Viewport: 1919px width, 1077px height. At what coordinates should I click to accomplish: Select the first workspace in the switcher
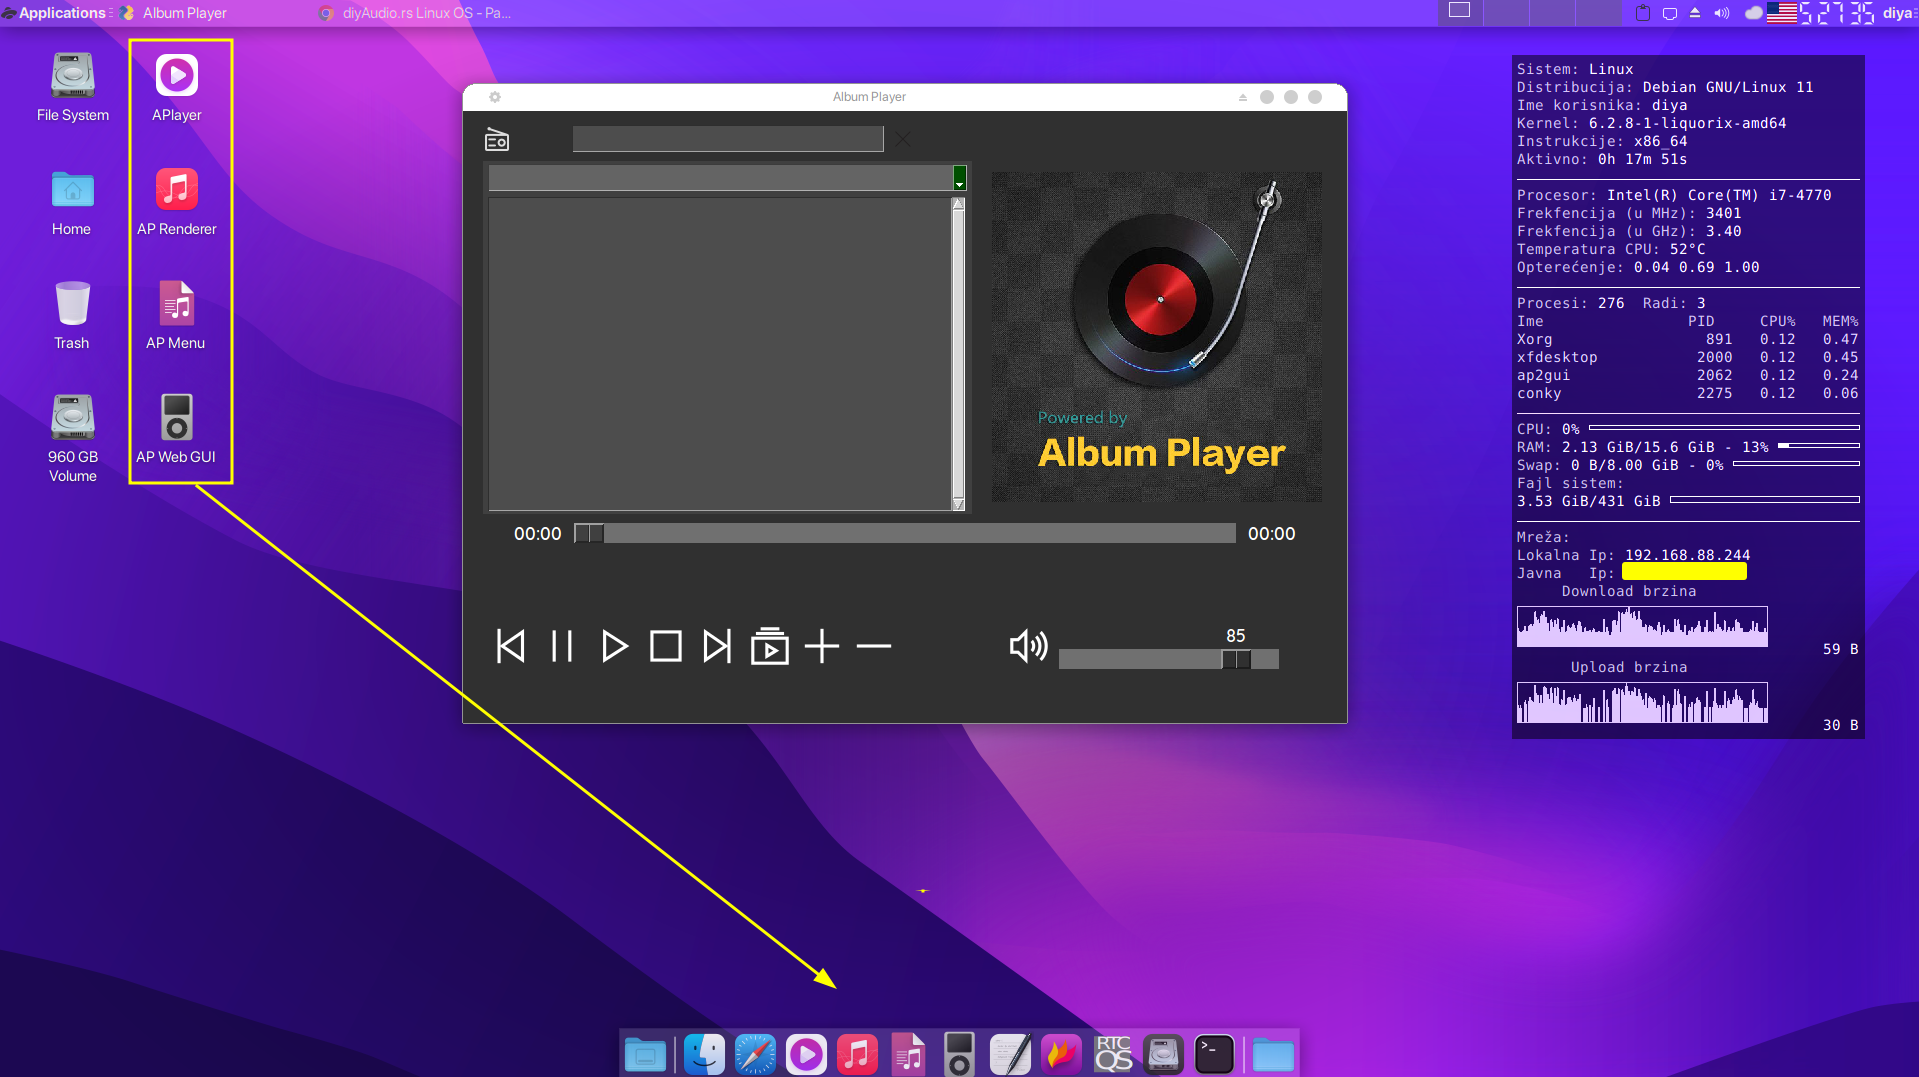1460,11
